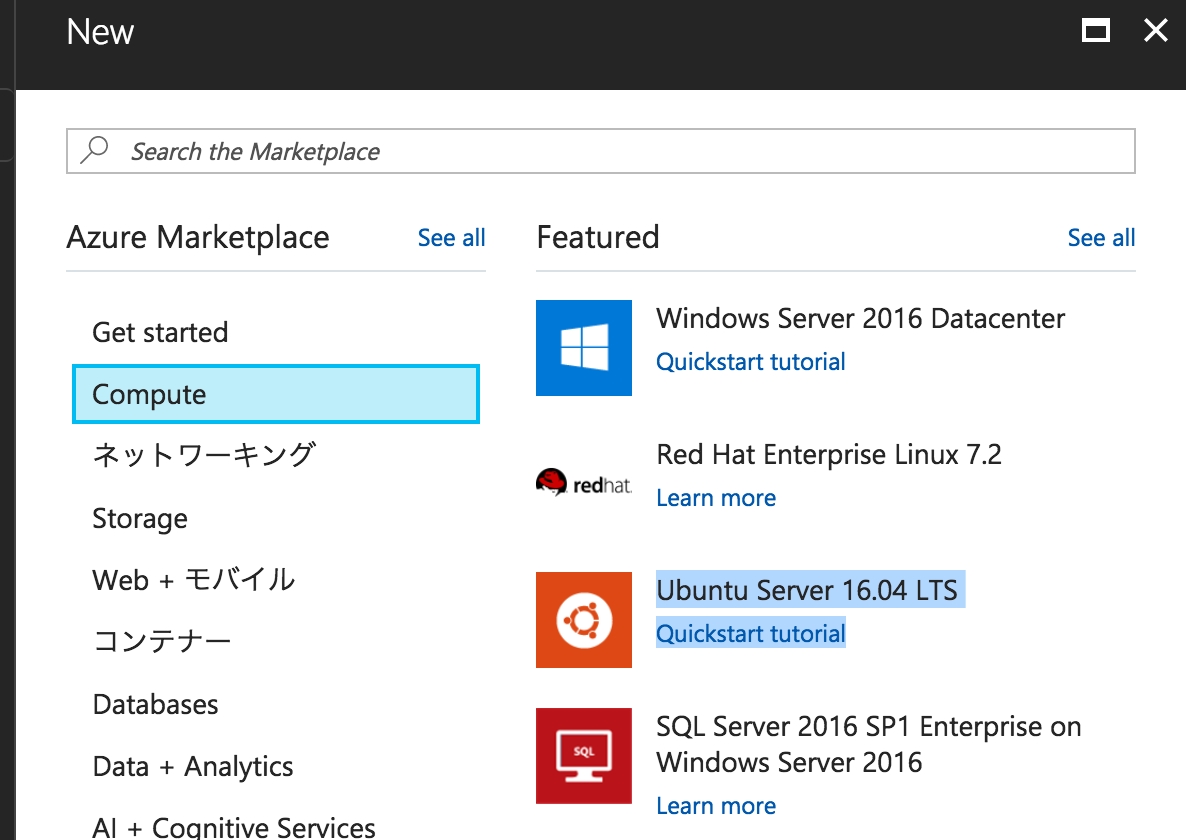Open the Get started category
The width and height of the screenshot is (1186, 840).
[160, 332]
